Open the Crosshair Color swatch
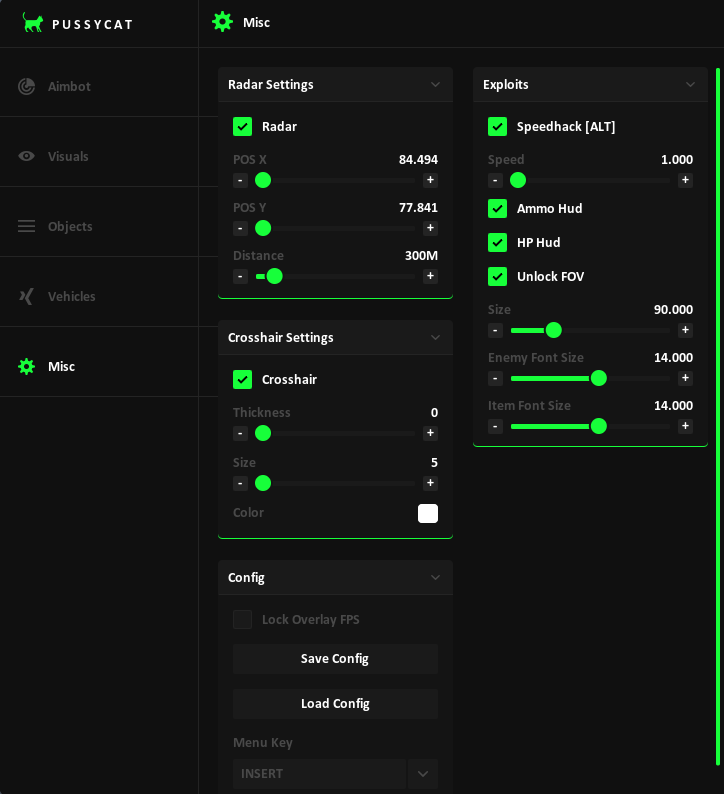 coord(428,514)
